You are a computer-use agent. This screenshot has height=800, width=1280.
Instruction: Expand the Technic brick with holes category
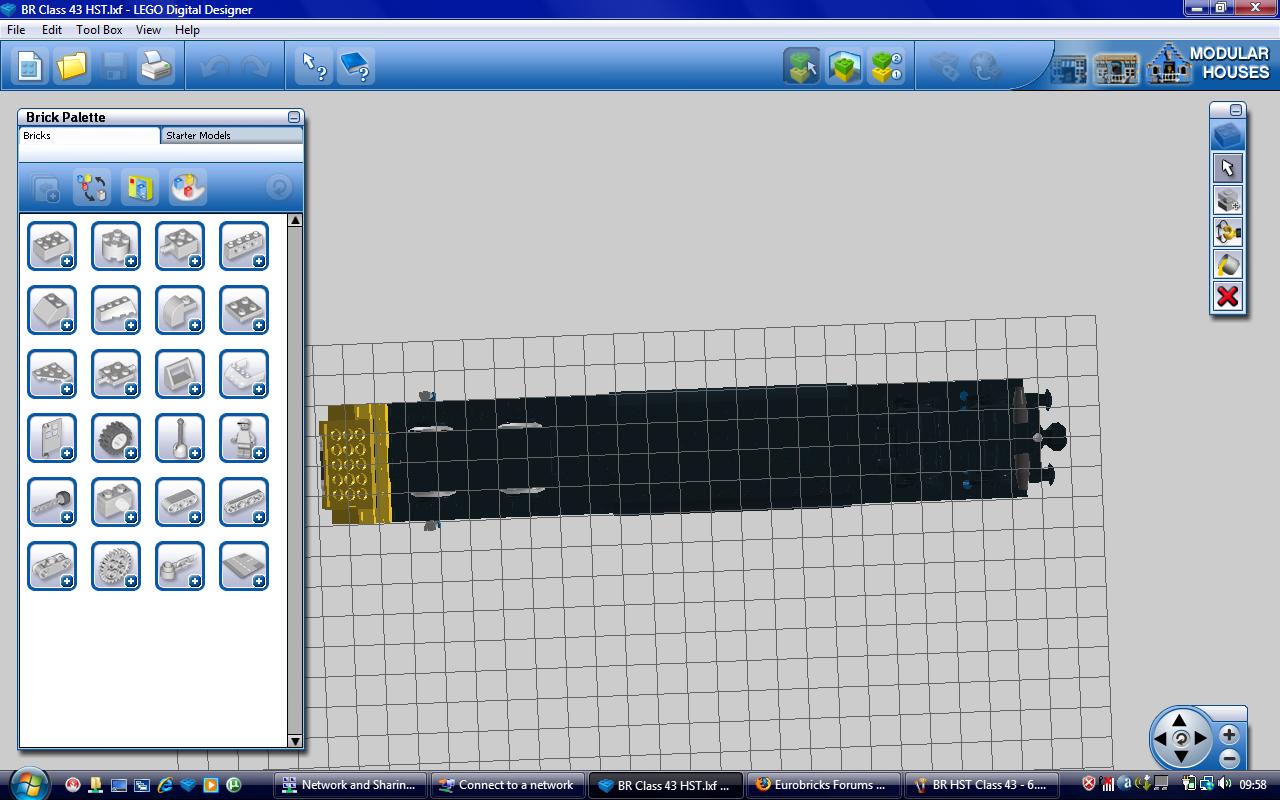tap(244, 246)
